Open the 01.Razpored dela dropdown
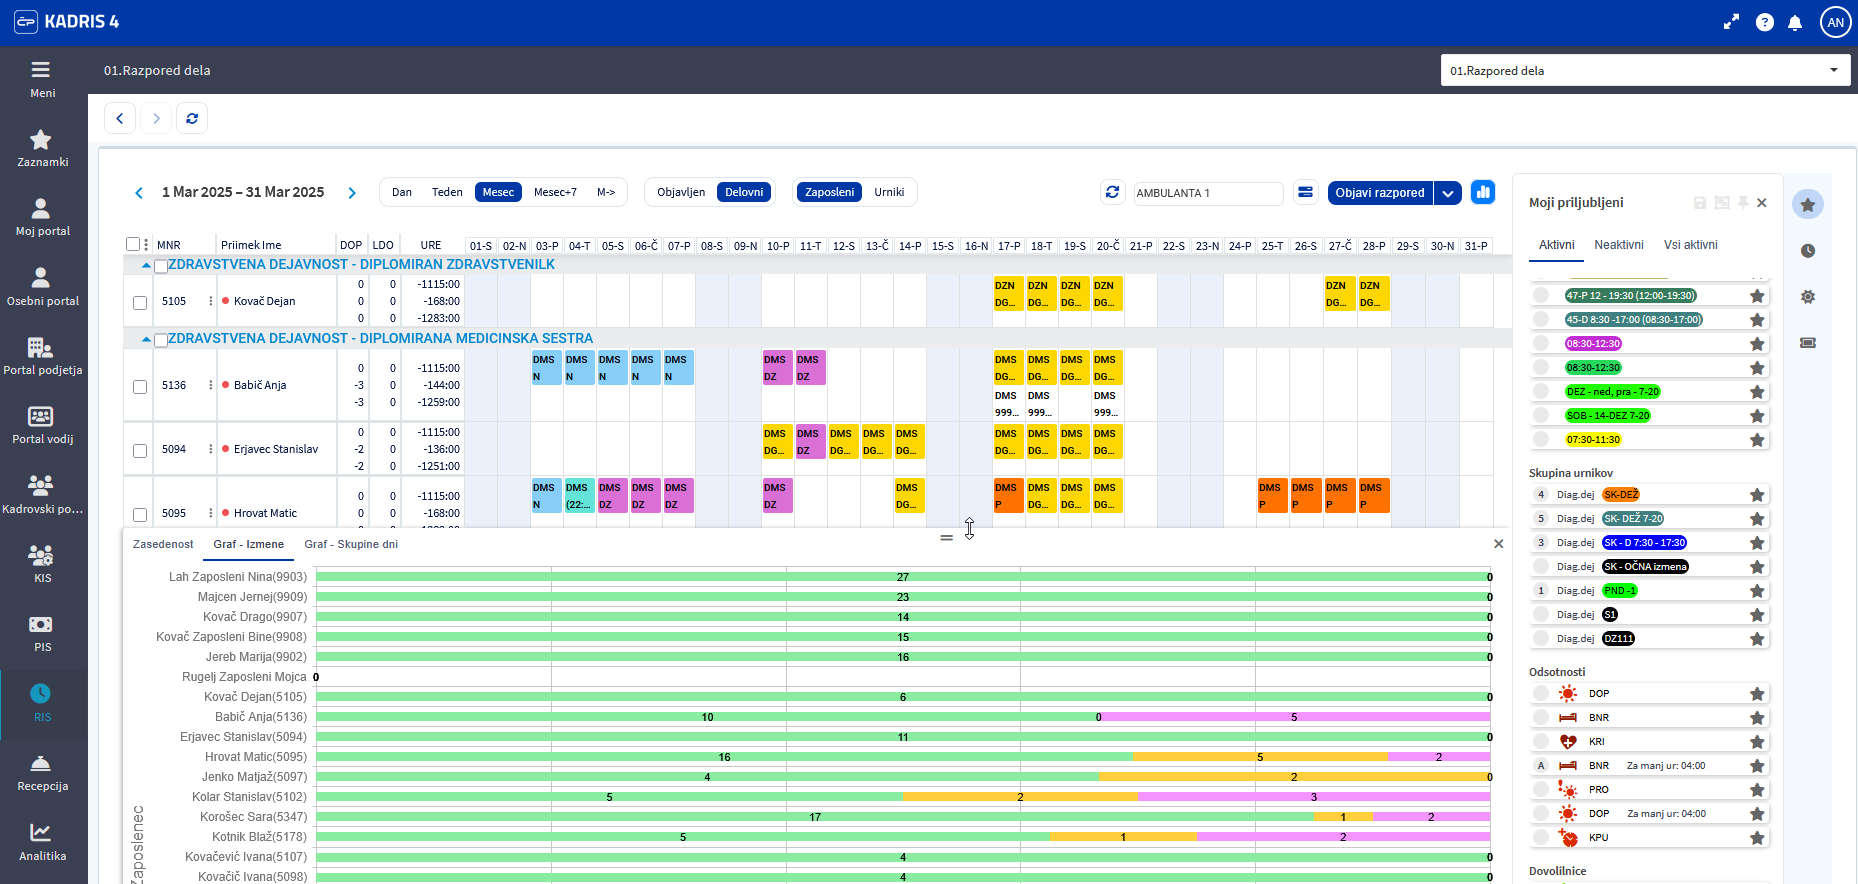Image resolution: width=1858 pixels, height=884 pixels. coord(1645,71)
